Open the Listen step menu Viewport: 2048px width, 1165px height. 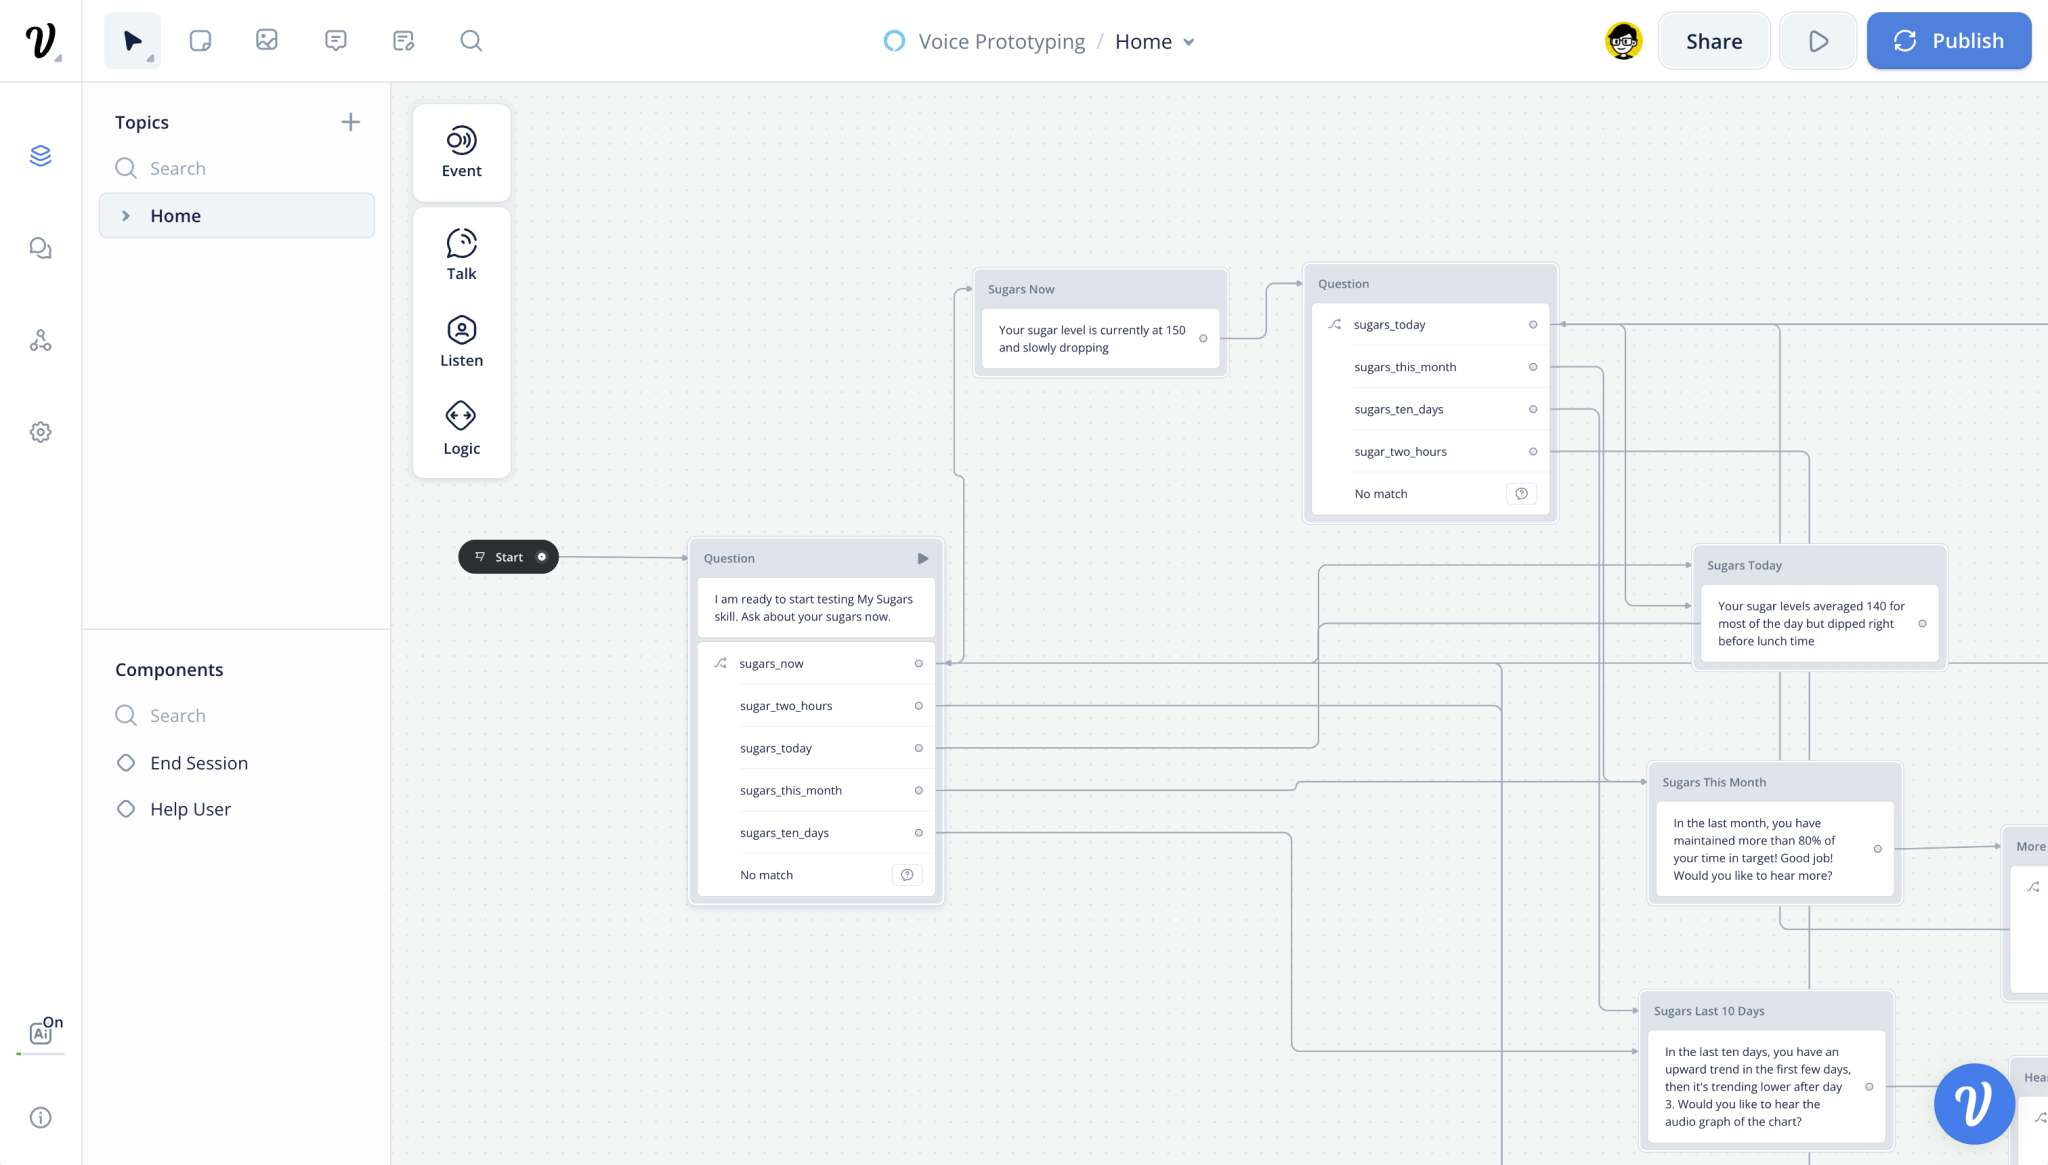(461, 341)
